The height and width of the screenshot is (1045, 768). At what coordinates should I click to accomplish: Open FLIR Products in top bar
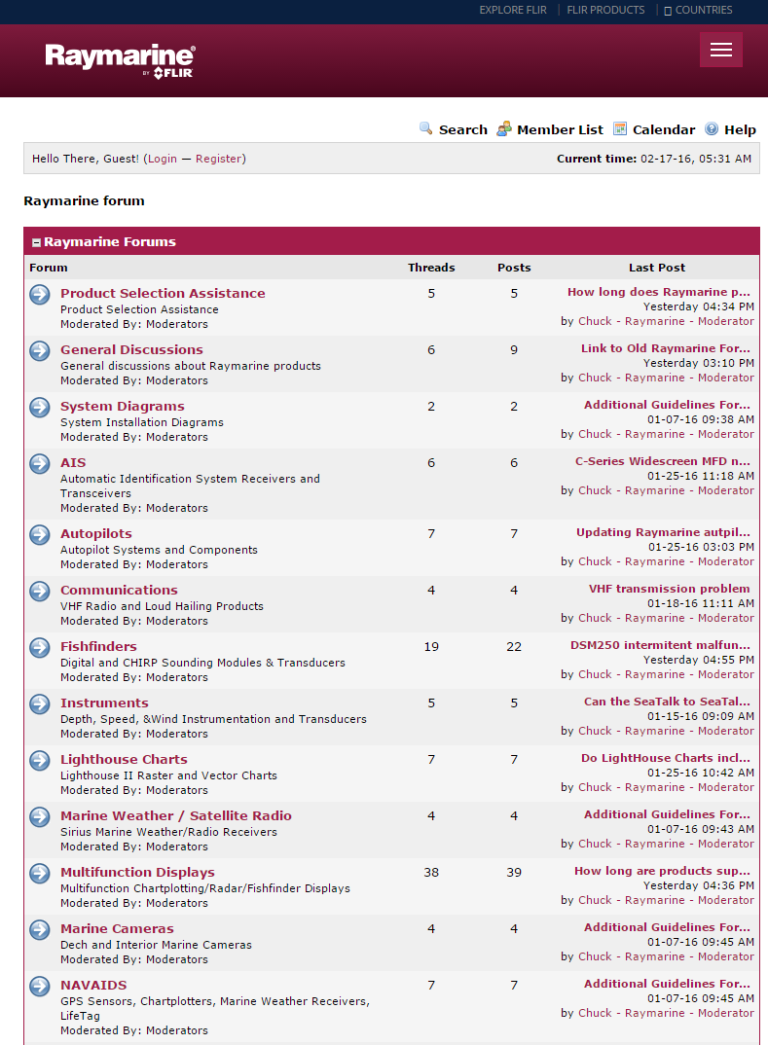pyautogui.click(x=605, y=10)
